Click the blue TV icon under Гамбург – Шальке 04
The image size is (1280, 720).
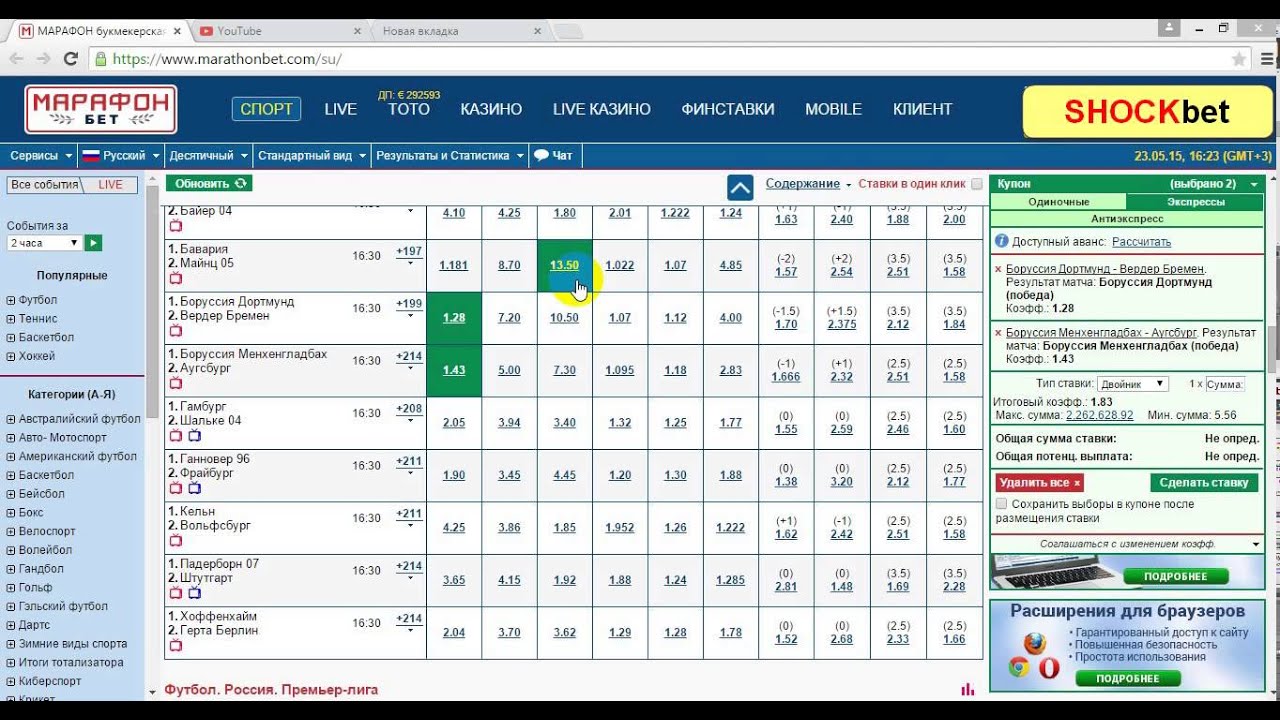pos(194,436)
